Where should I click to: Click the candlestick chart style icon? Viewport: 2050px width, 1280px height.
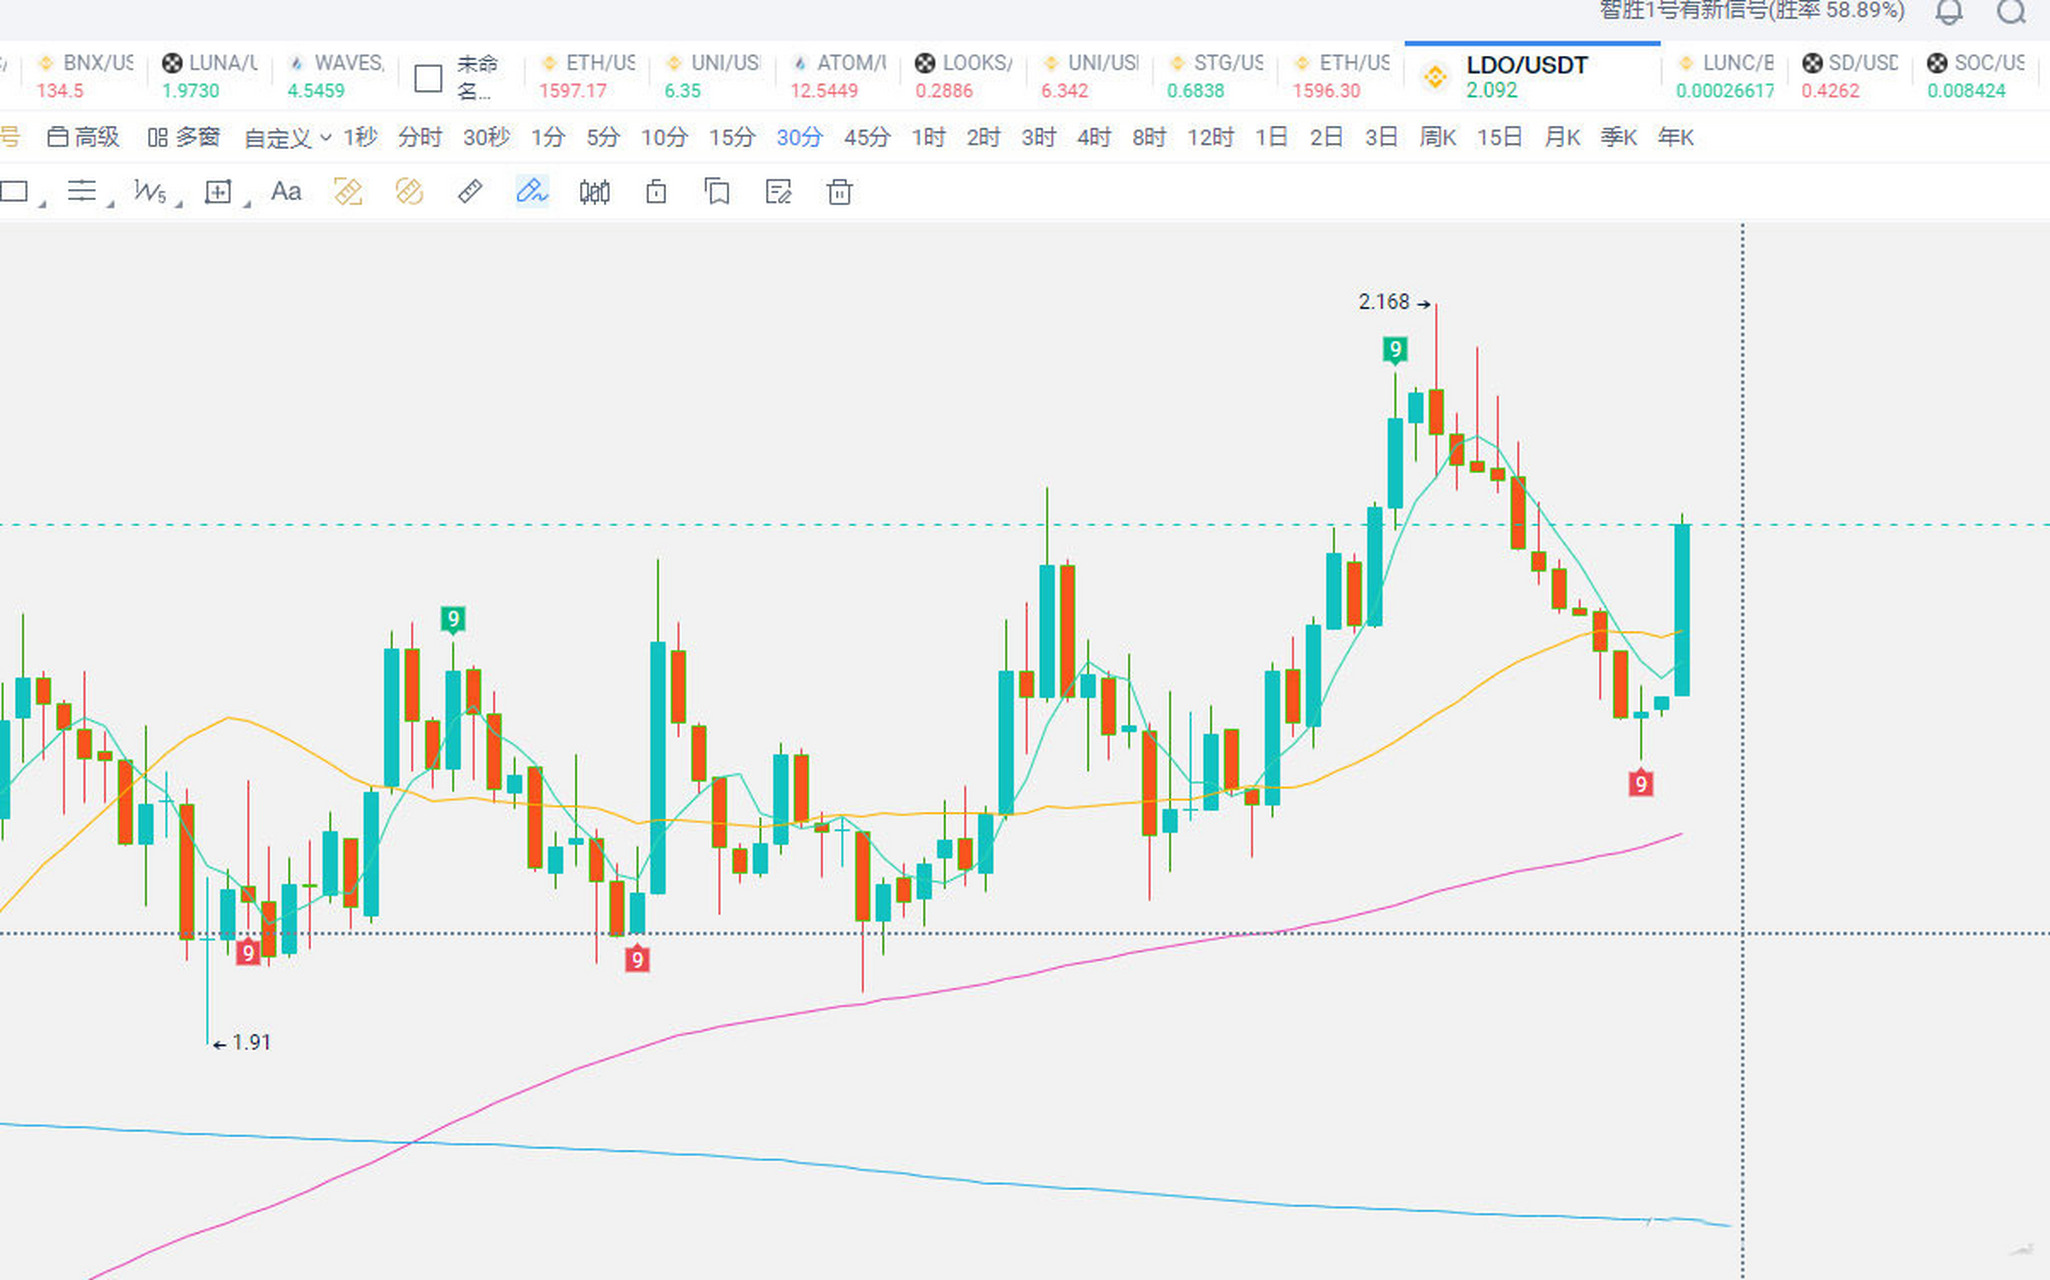[x=594, y=192]
